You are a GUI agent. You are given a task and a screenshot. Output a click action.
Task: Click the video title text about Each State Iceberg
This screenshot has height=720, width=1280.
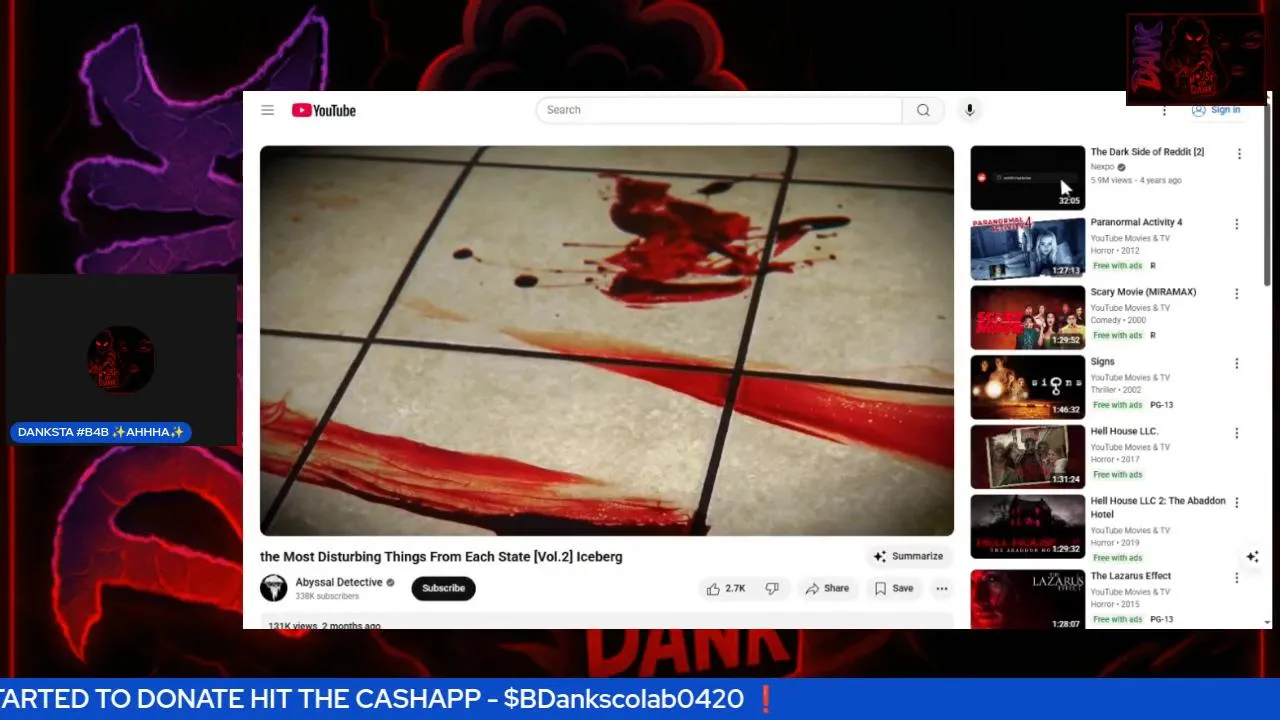(x=441, y=557)
